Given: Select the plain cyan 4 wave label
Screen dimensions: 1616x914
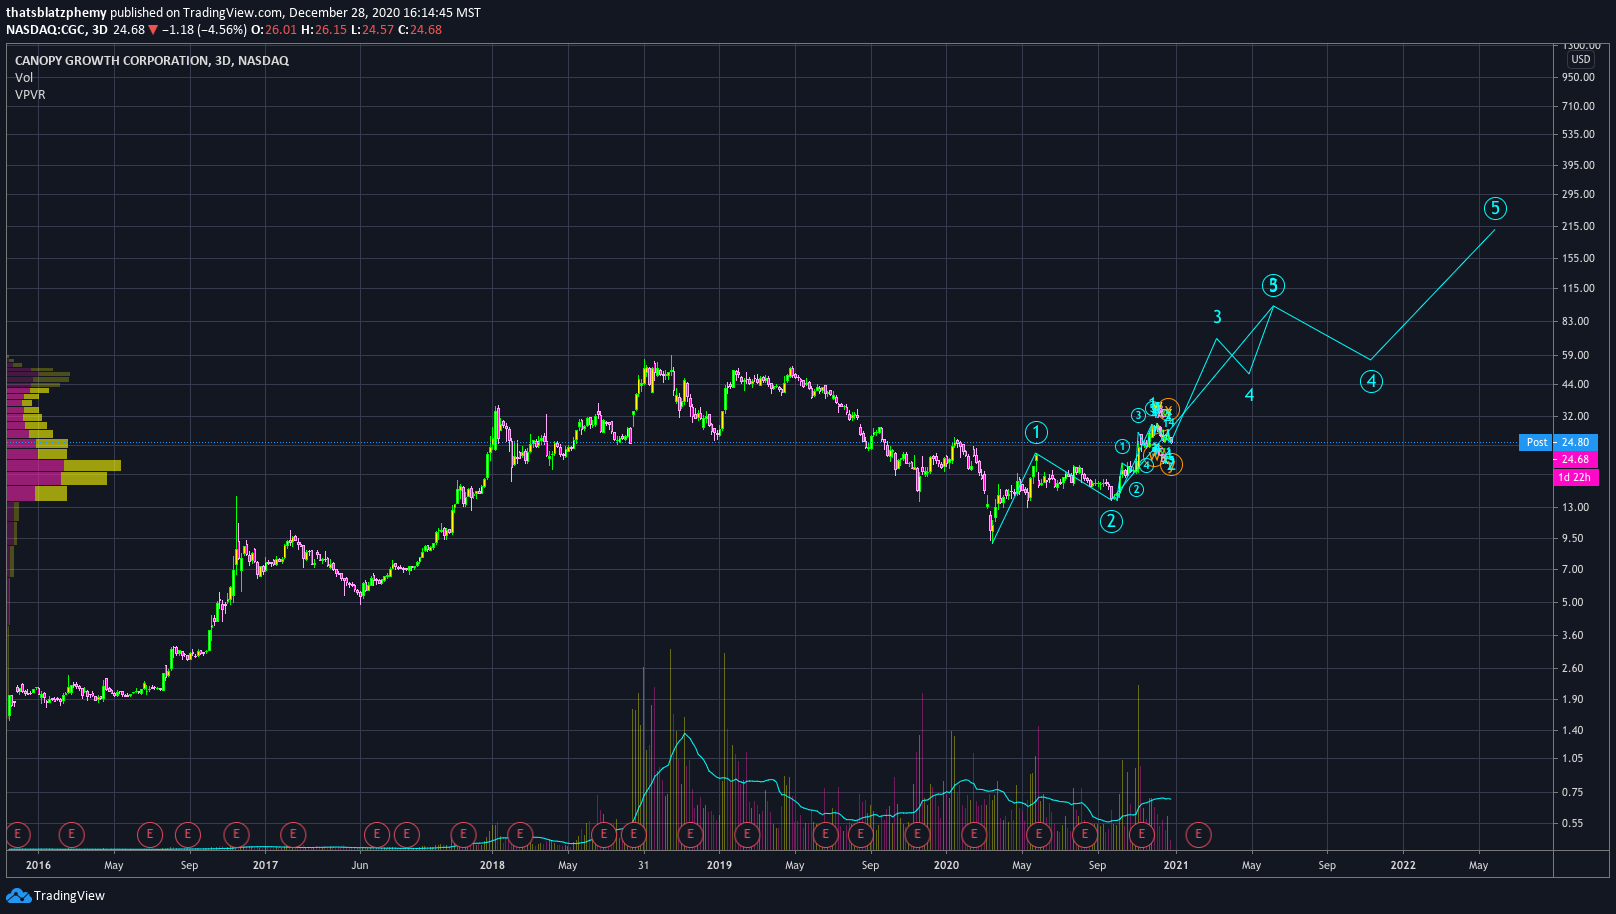Looking at the screenshot, I should coord(1249,395).
